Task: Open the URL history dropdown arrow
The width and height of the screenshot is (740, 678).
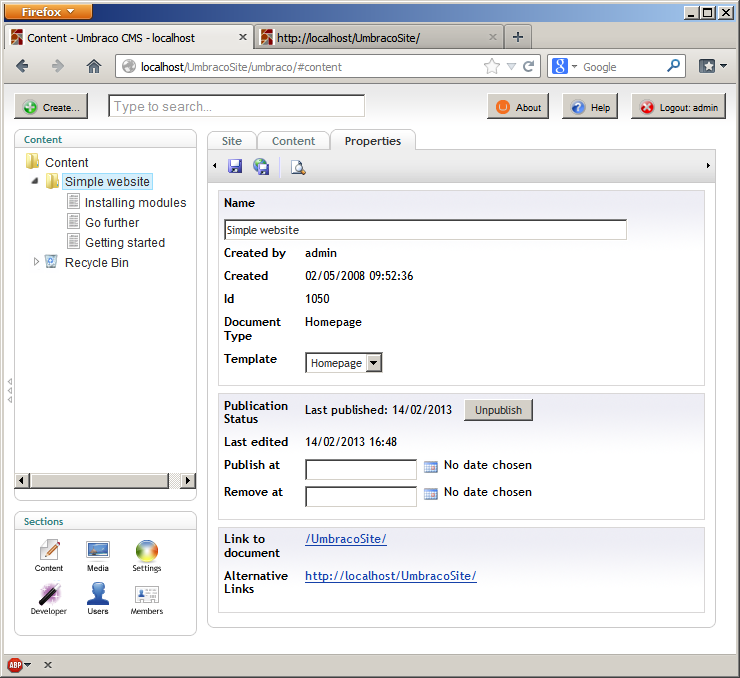Action: pyautogui.click(x=511, y=67)
